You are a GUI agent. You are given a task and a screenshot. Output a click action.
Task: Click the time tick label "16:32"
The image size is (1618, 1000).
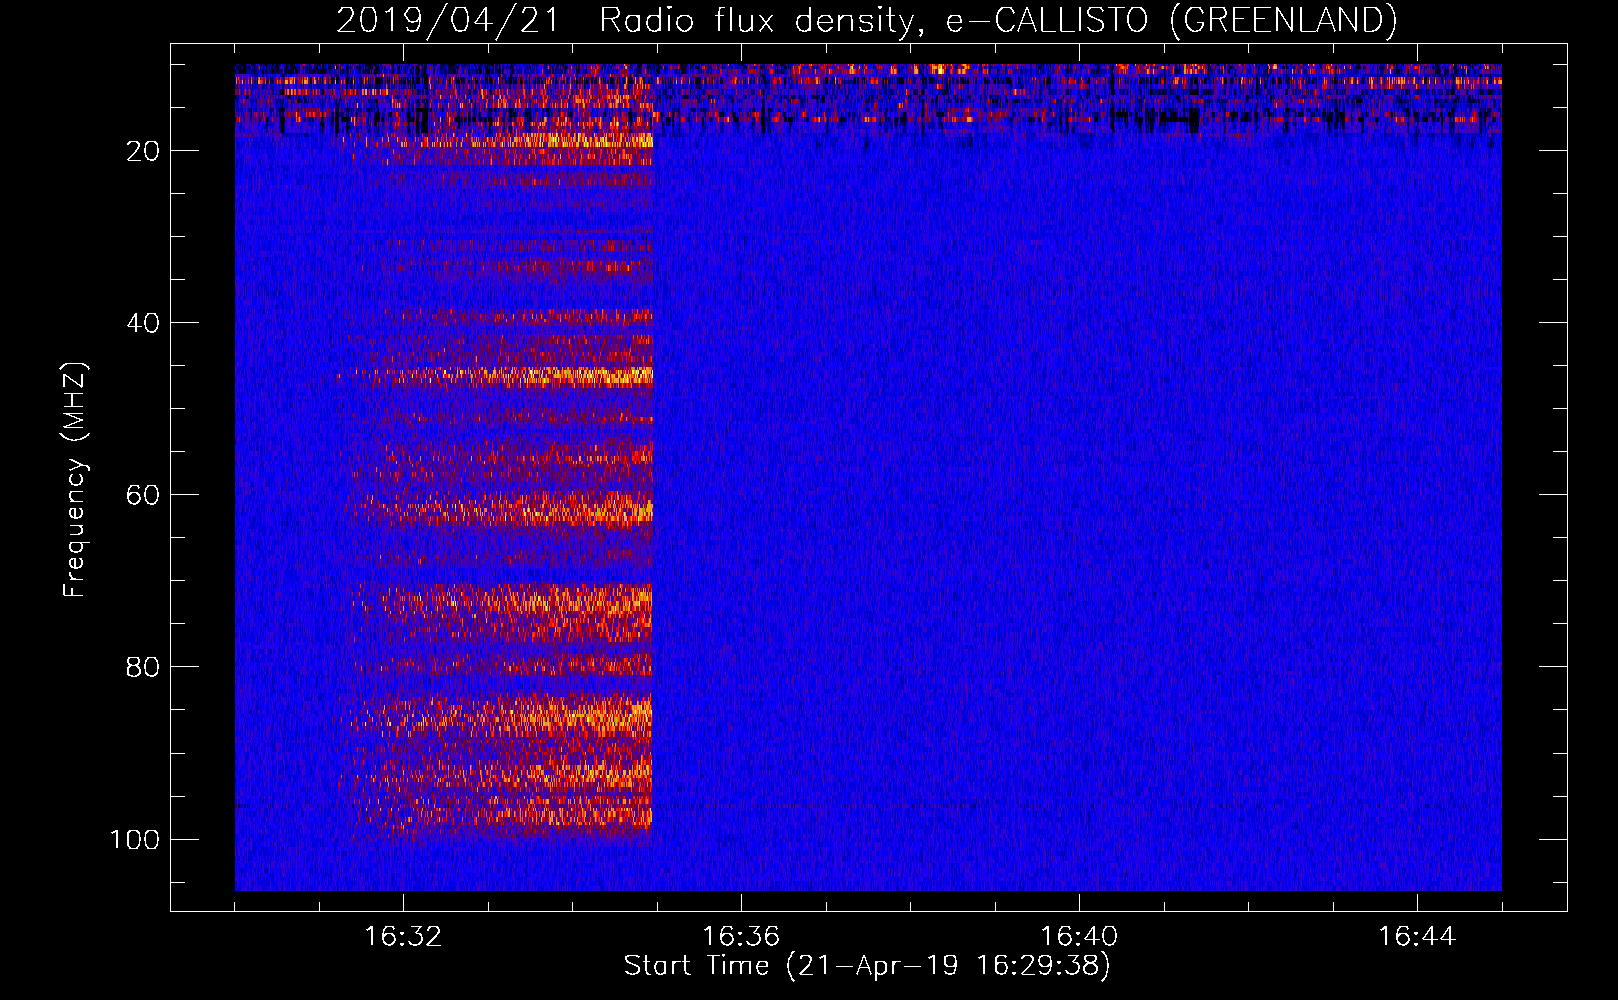(403, 937)
